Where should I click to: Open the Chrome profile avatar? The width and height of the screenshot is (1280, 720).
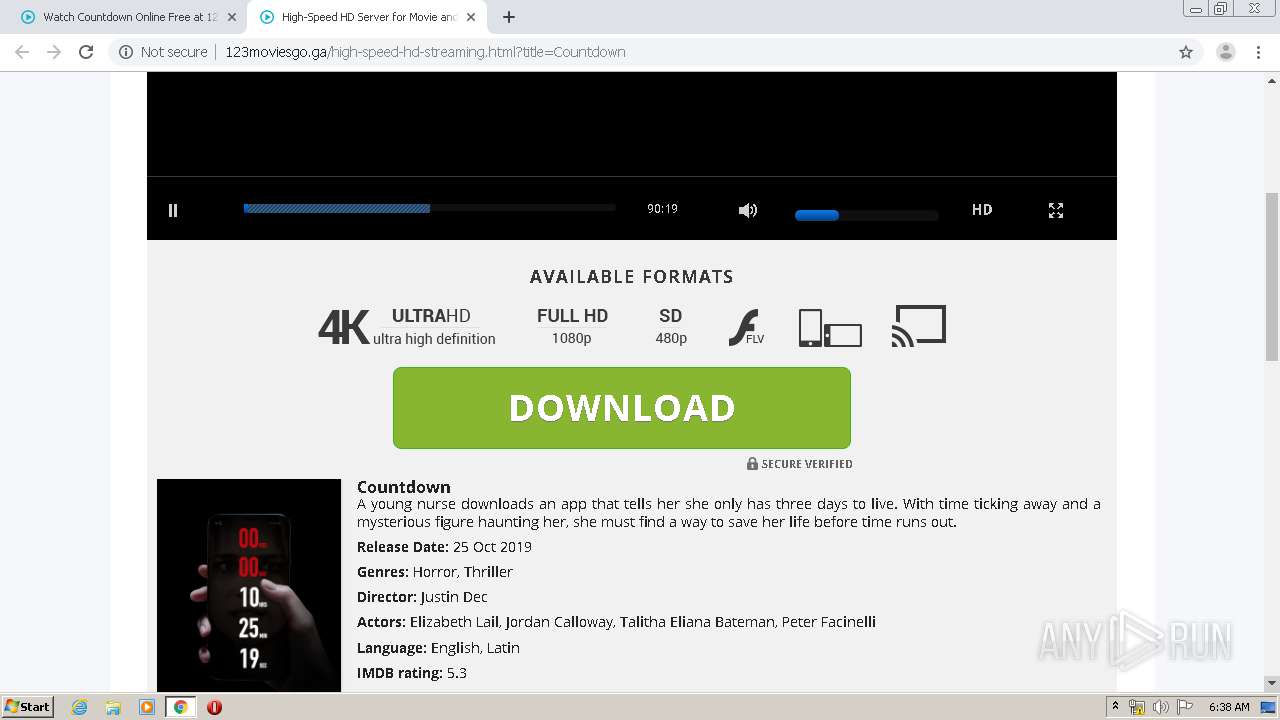click(1226, 52)
